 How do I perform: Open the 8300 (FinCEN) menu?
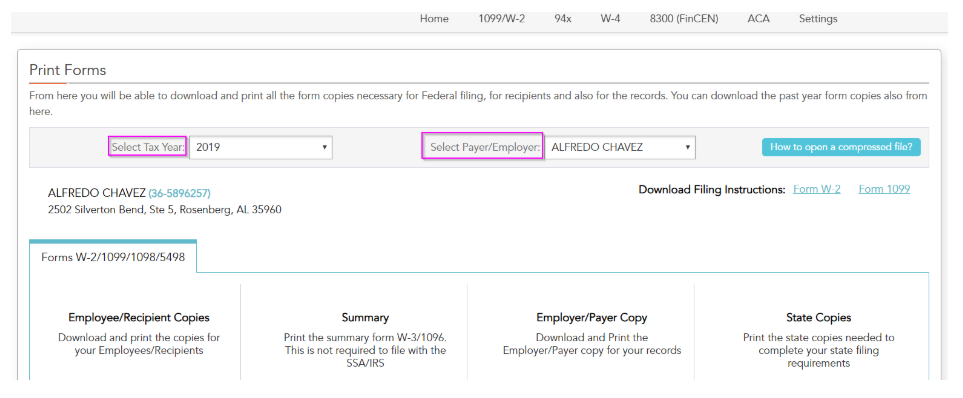pos(684,19)
